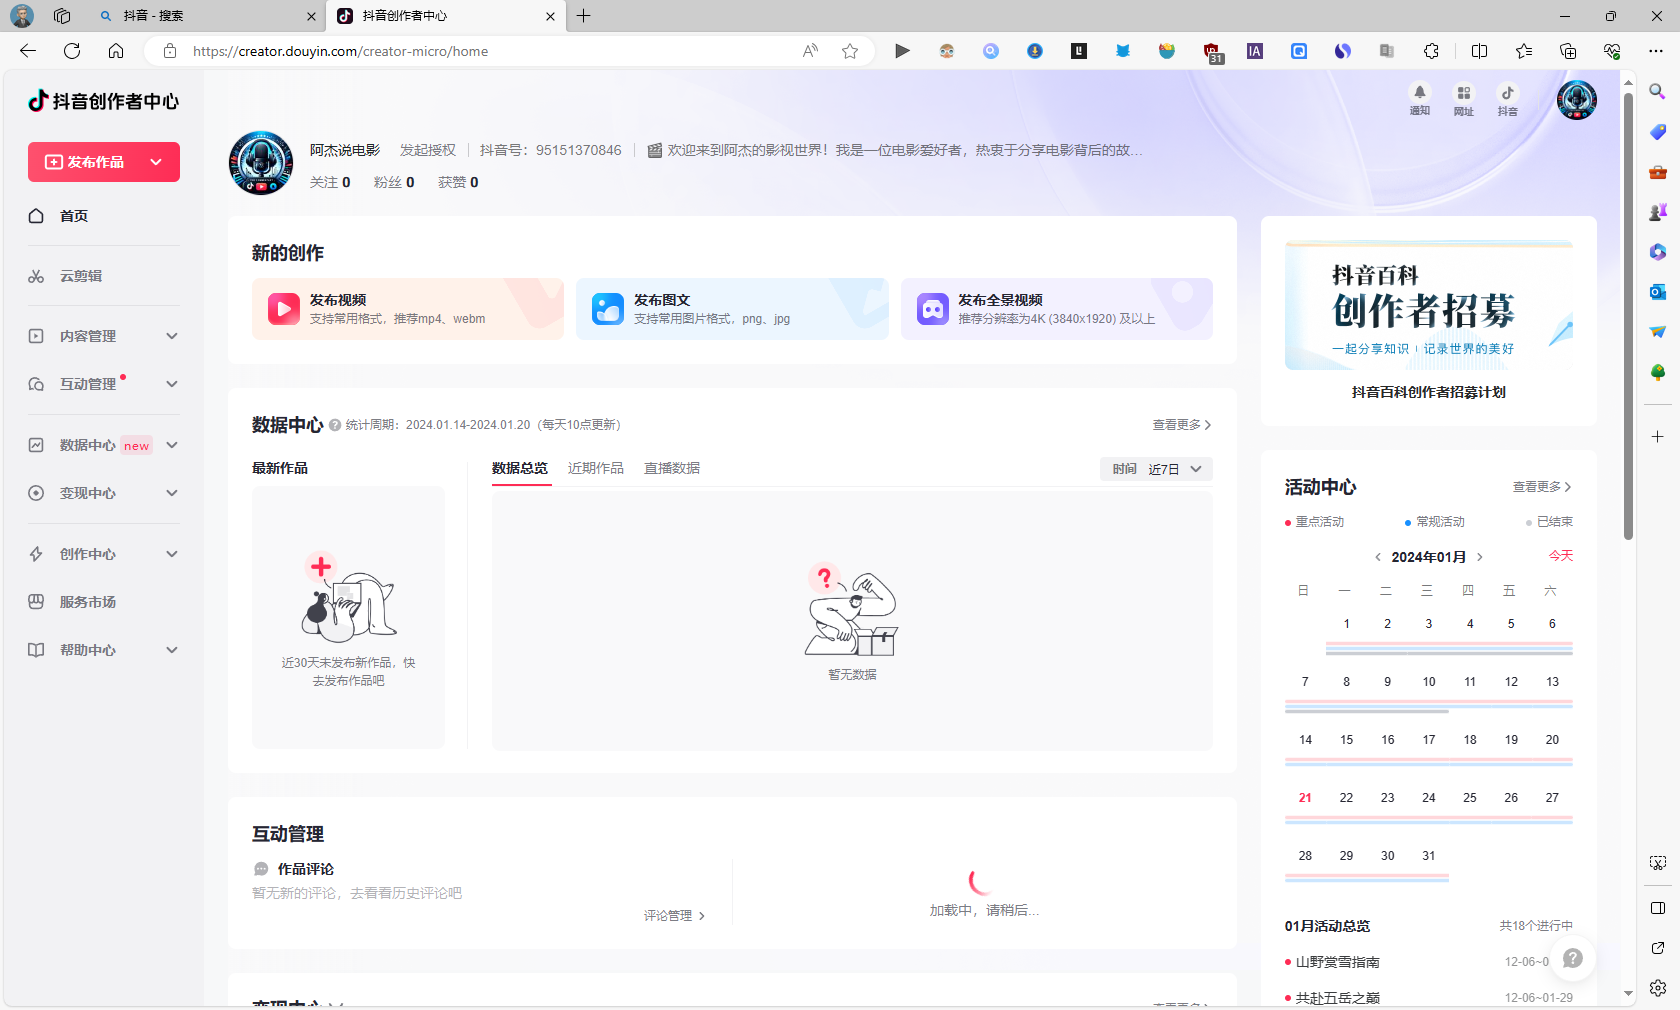Click the 发布图文 image icon

pyautogui.click(x=608, y=309)
